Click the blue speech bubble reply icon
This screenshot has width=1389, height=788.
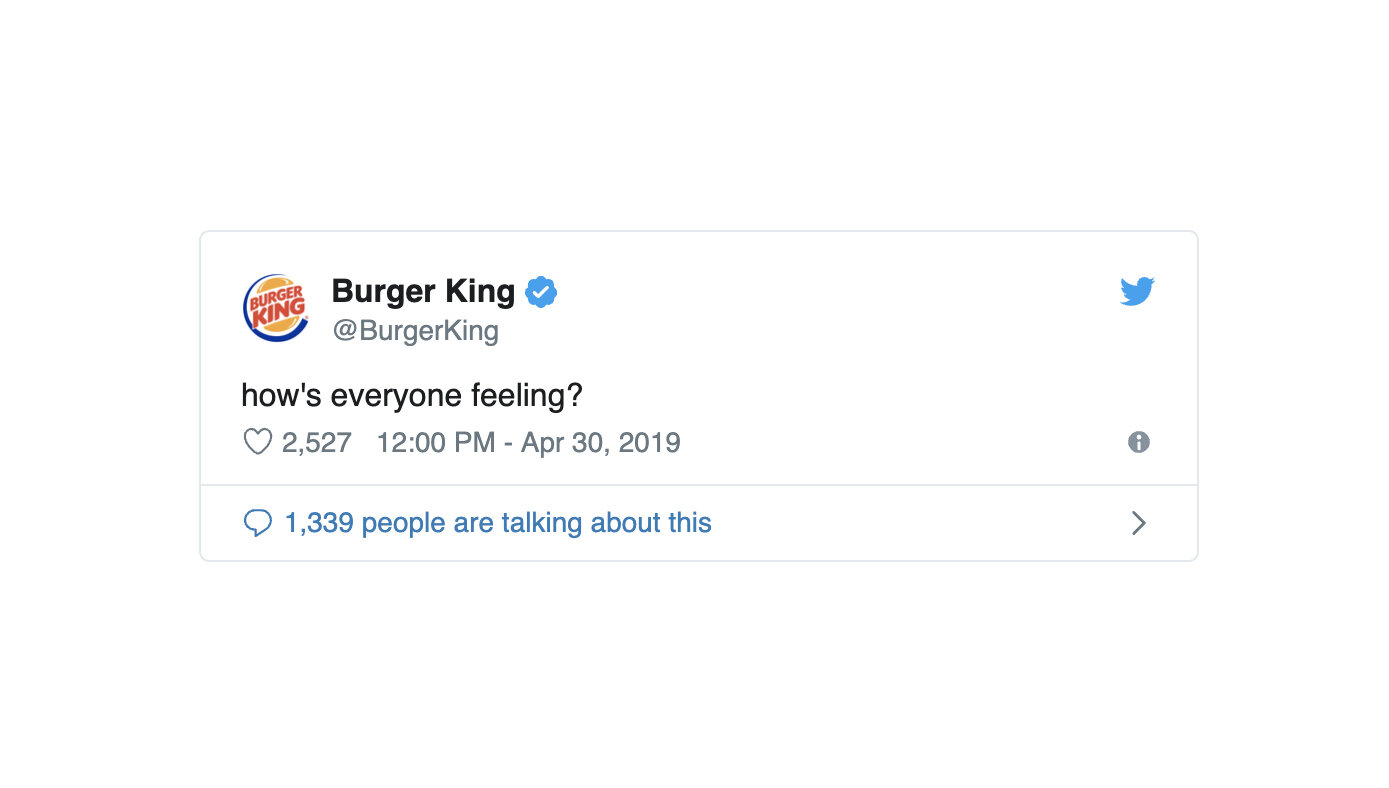pos(258,523)
